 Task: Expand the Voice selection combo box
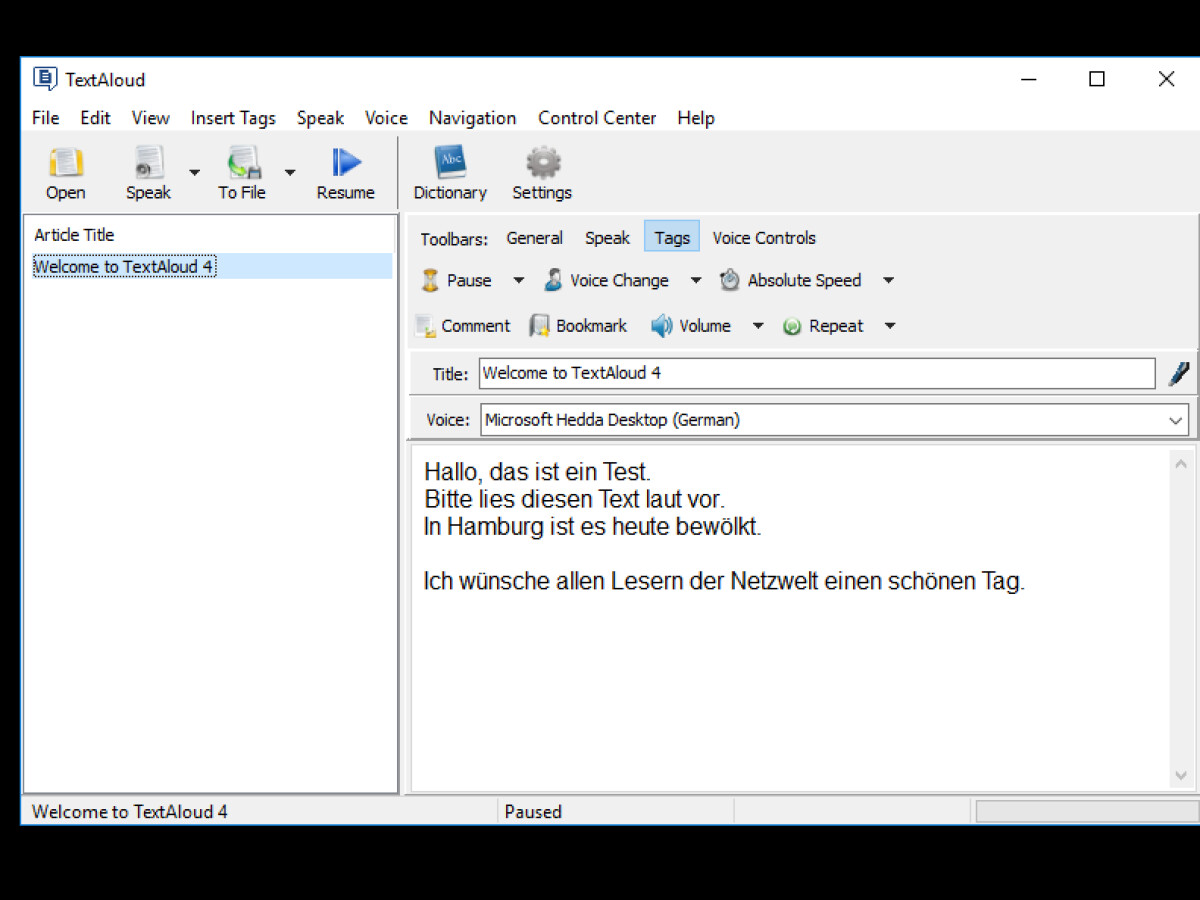(1176, 419)
